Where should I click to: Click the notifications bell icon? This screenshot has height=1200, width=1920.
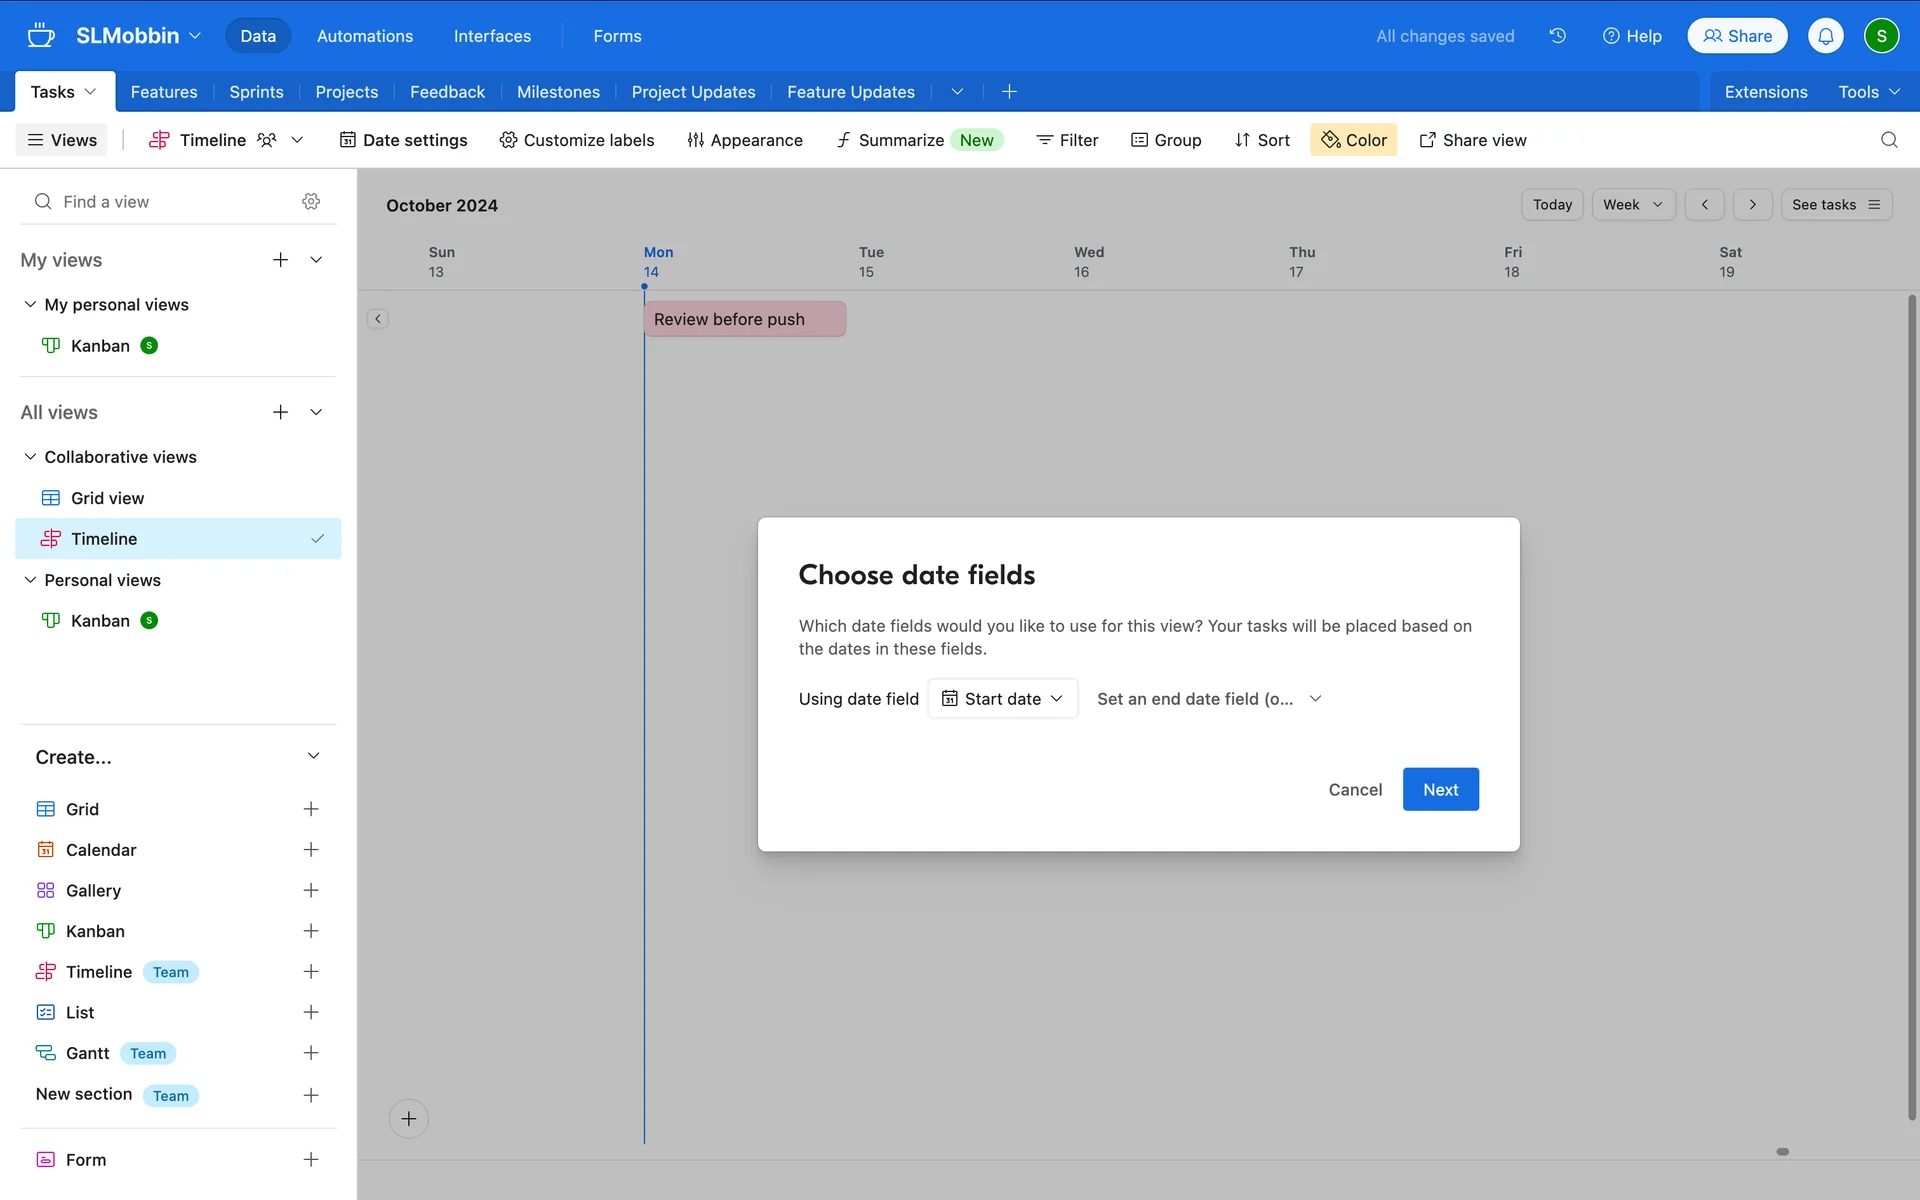[1825, 36]
